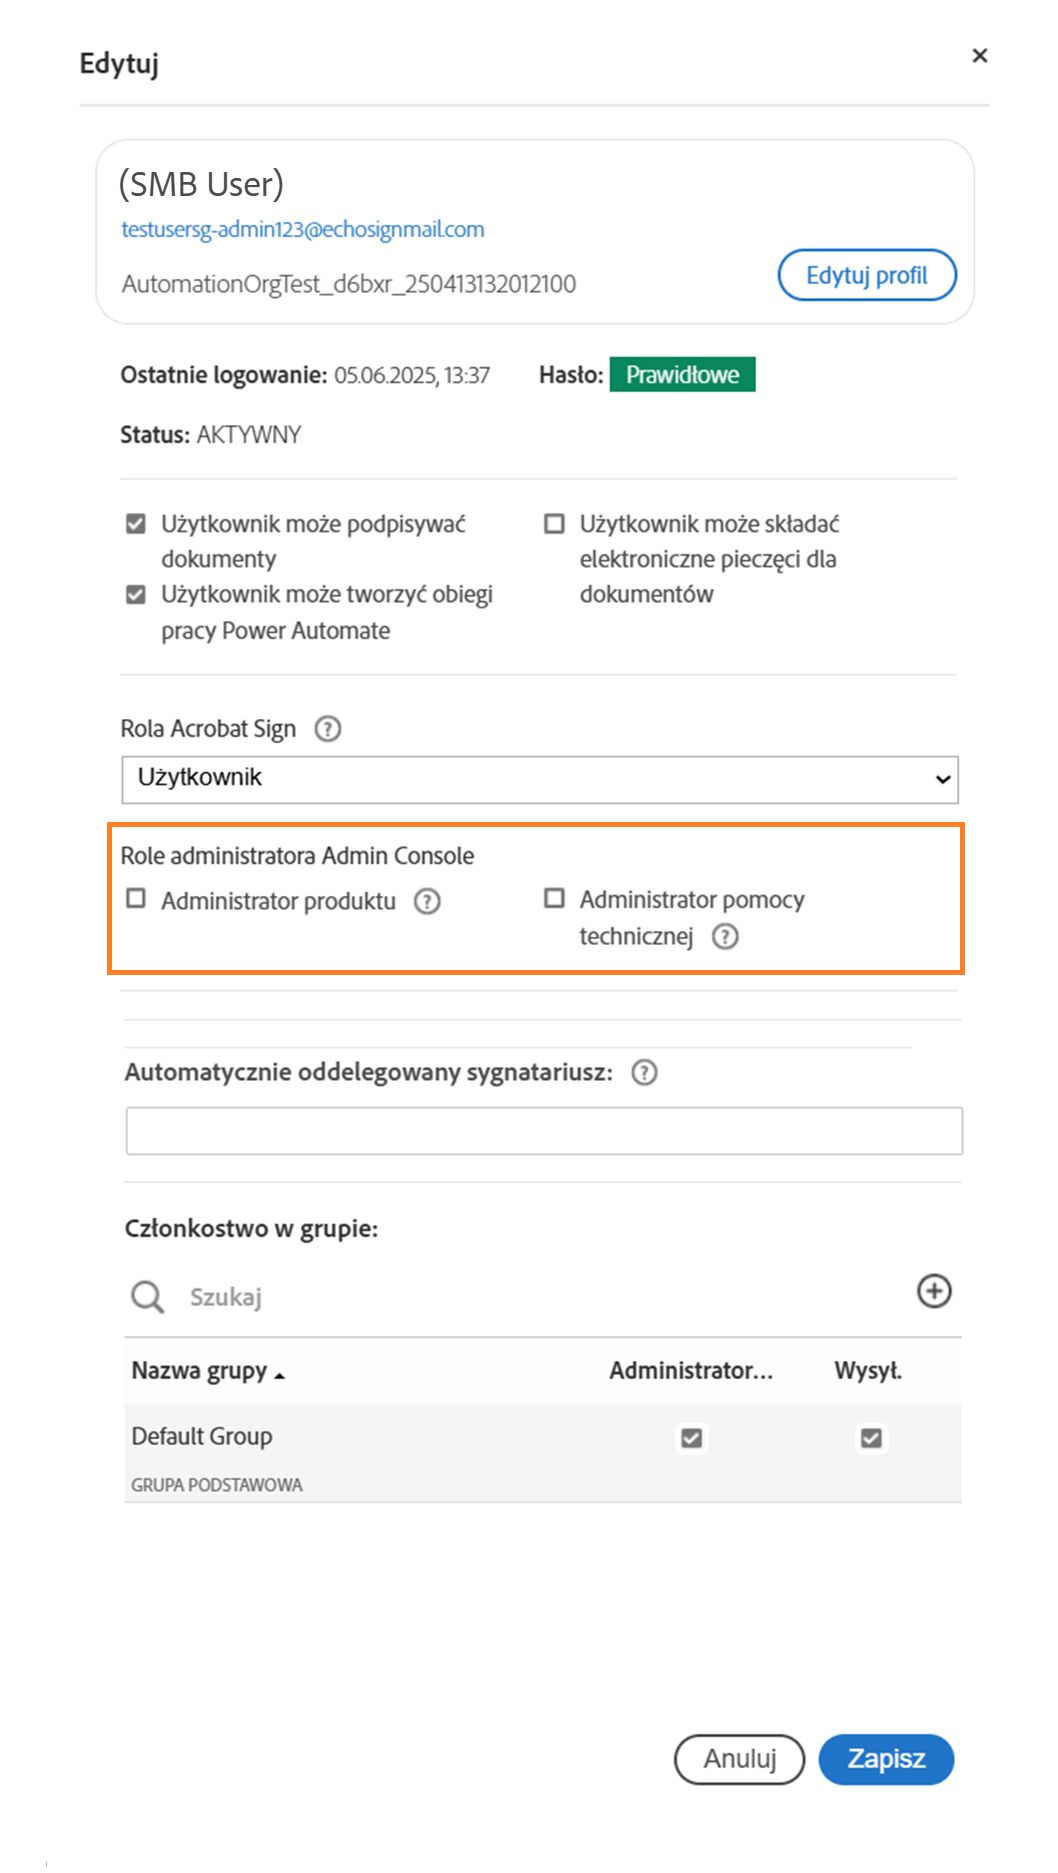Open the Rola Acrobat Sign dropdown
This screenshot has height=1873, width=1058.
pos(540,779)
